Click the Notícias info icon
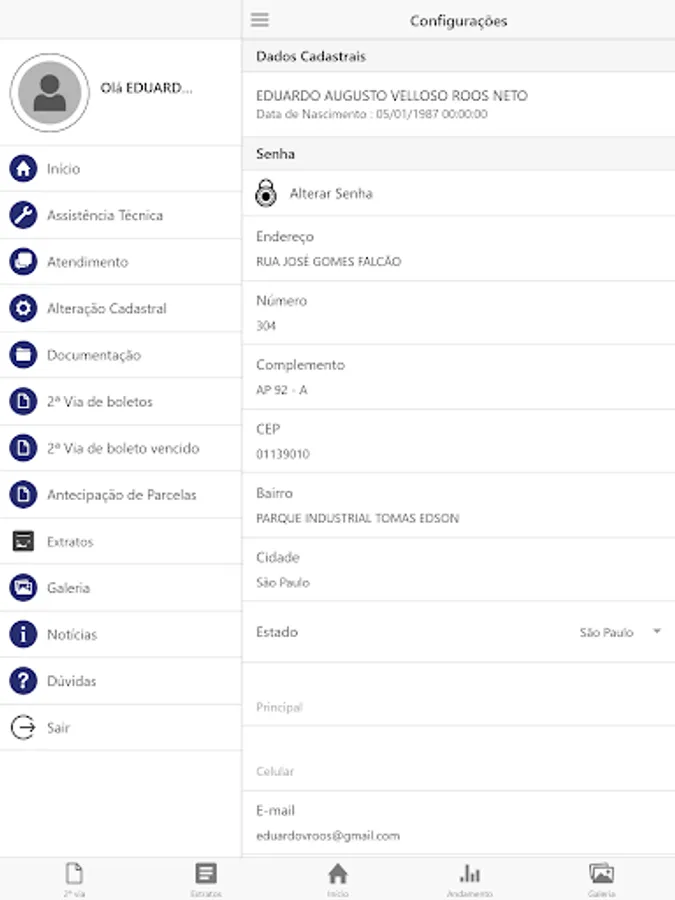This screenshot has width=675, height=900. 23,634
